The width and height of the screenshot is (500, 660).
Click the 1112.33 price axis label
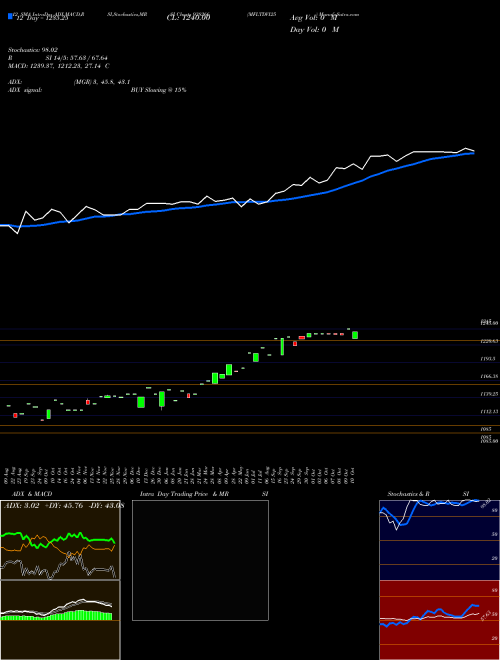[489, 411]
